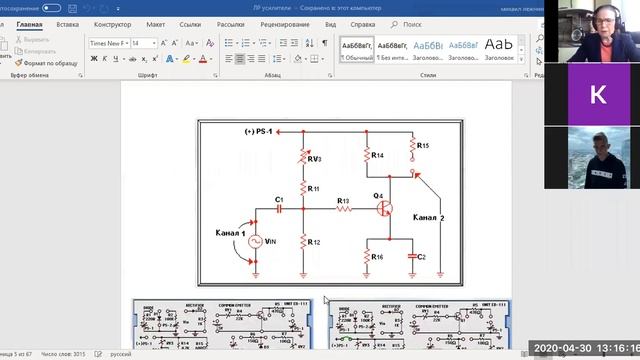This screenshot has height=360, width=640.
Task: Open Paragraph dialog launcher
Action: tap(330, 76)
